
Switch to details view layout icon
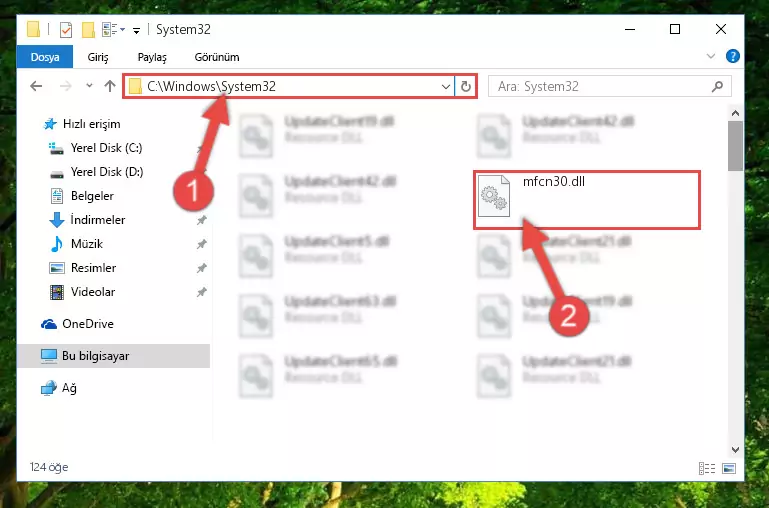point(707,468)
